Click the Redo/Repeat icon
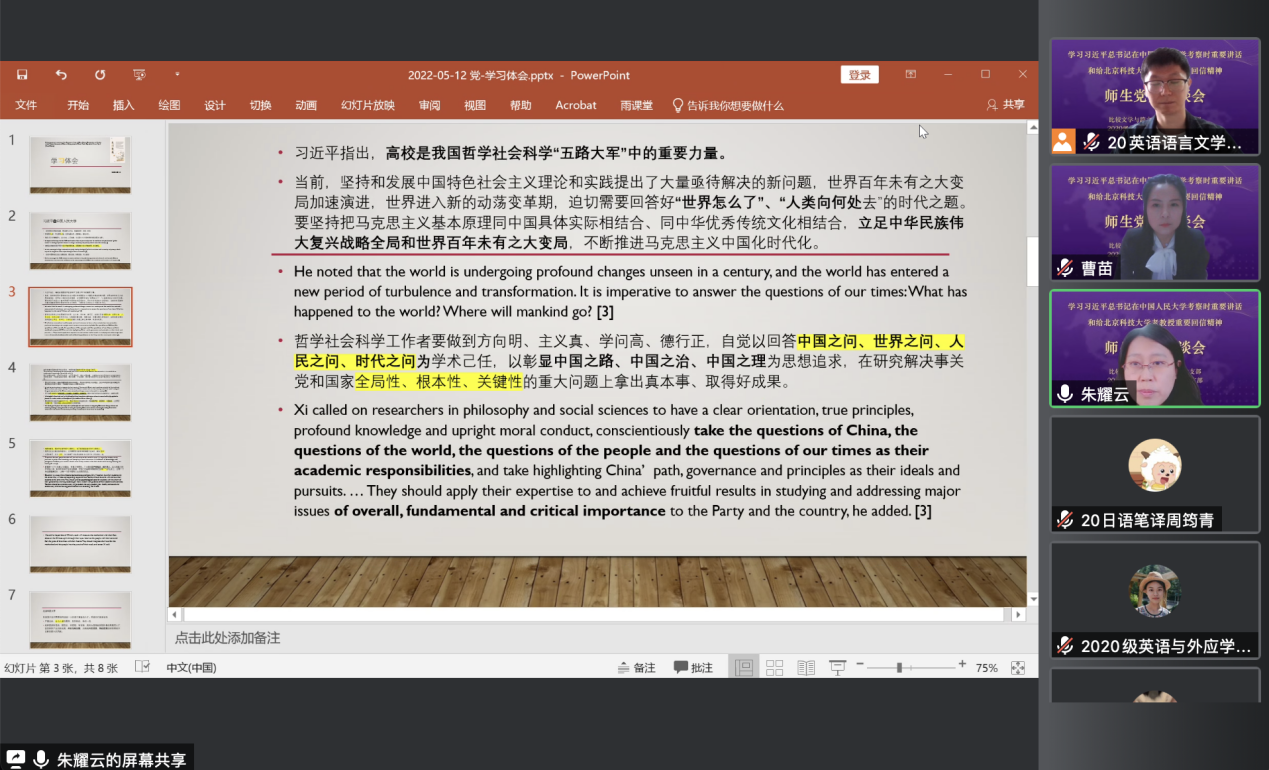The width and height of the screenshot is (1269, 770). (100, 75)
